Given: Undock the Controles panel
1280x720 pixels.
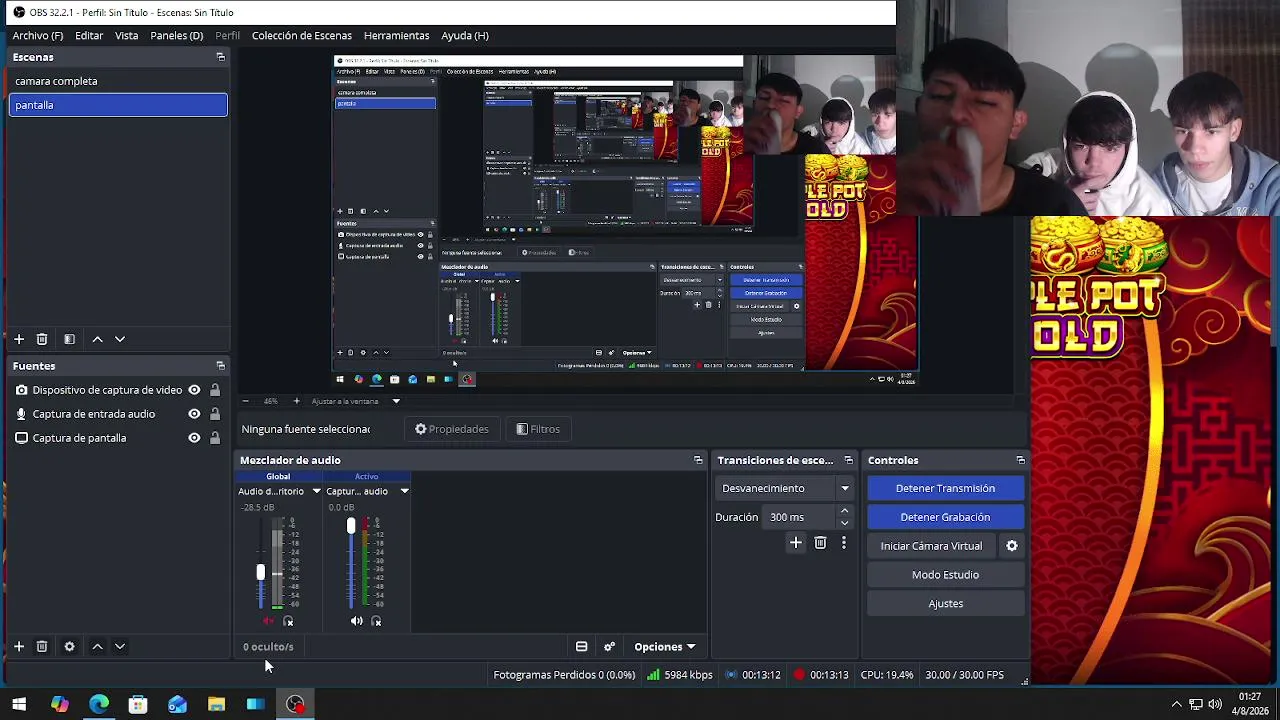Looking at the screenshot, I should [1020, 460].
